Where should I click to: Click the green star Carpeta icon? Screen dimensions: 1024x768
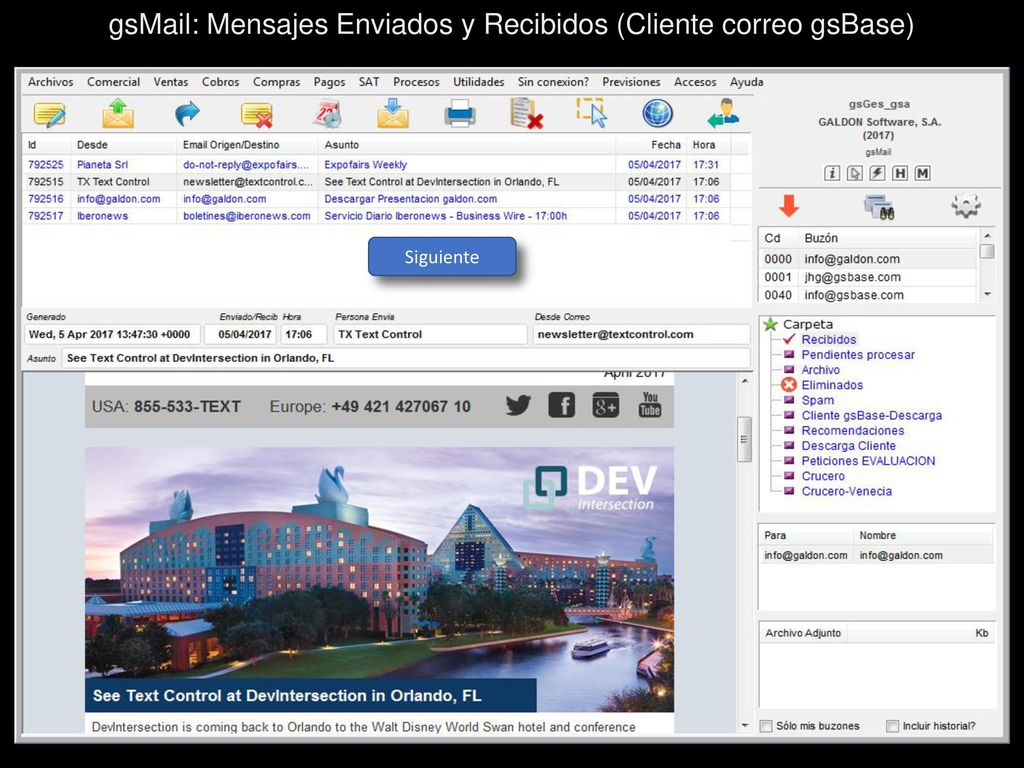click(771, 324)
